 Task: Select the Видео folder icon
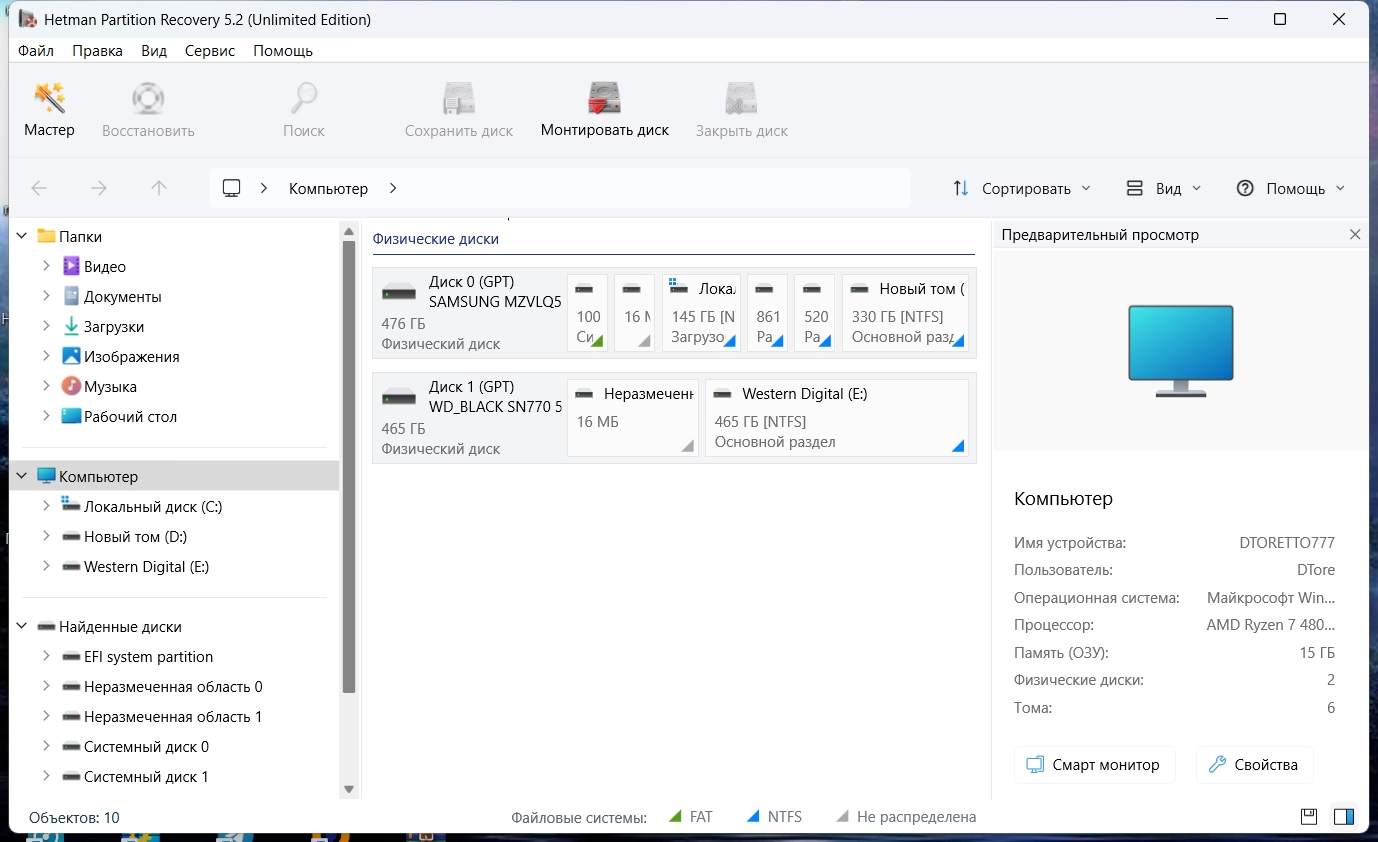pos(71,267)
